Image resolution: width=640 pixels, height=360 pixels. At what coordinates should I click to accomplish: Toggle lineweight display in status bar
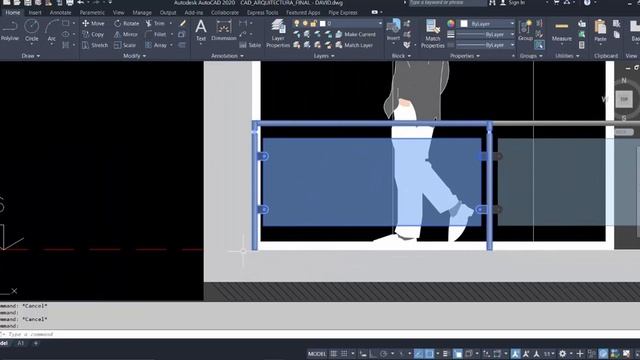(x=445, y=354)
